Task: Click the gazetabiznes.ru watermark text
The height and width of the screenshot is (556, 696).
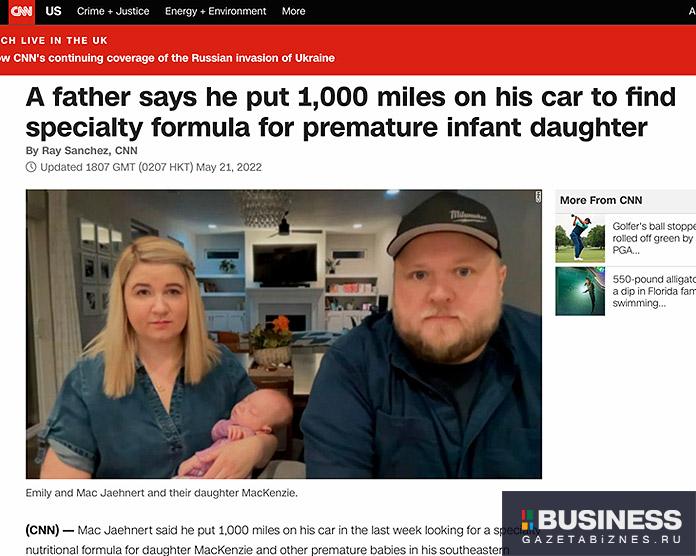Action: coord(601,540)
